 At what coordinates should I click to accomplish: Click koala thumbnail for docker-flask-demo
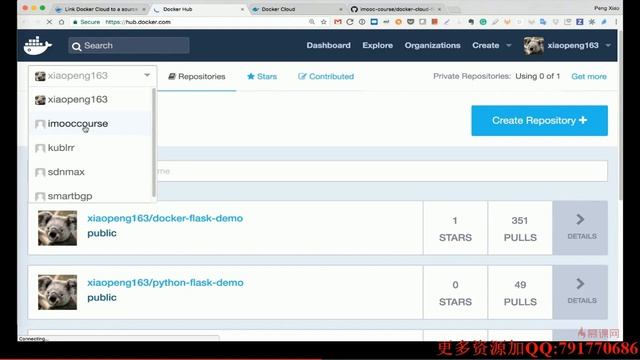(x=58, y=228)
